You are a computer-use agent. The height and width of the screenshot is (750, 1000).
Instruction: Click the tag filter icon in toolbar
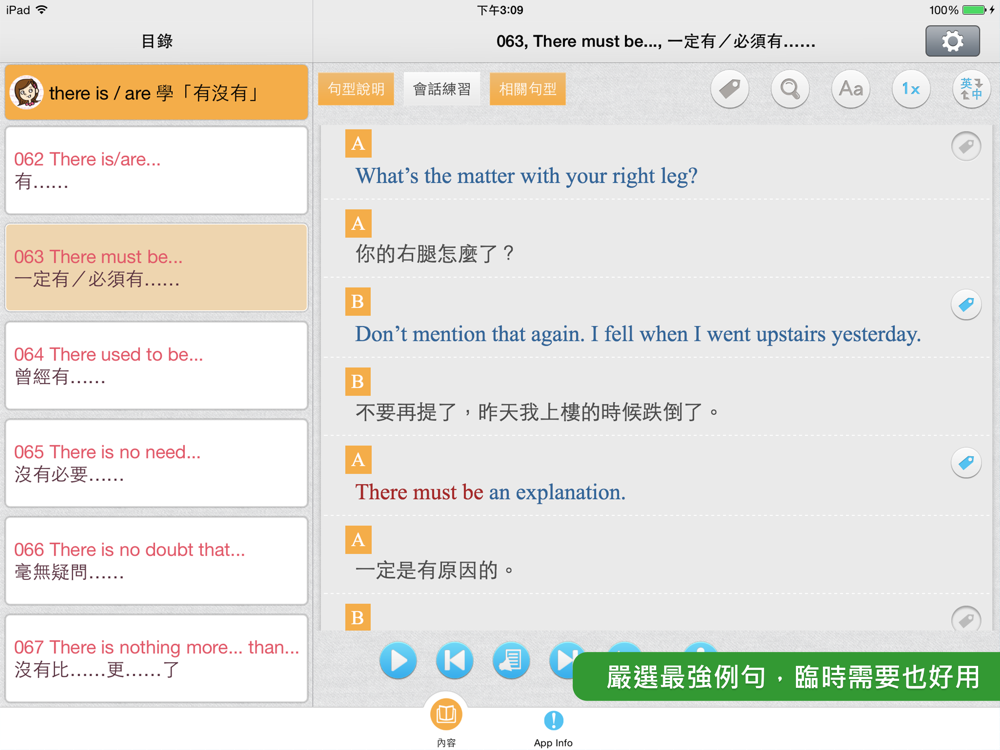click(730, 89)
